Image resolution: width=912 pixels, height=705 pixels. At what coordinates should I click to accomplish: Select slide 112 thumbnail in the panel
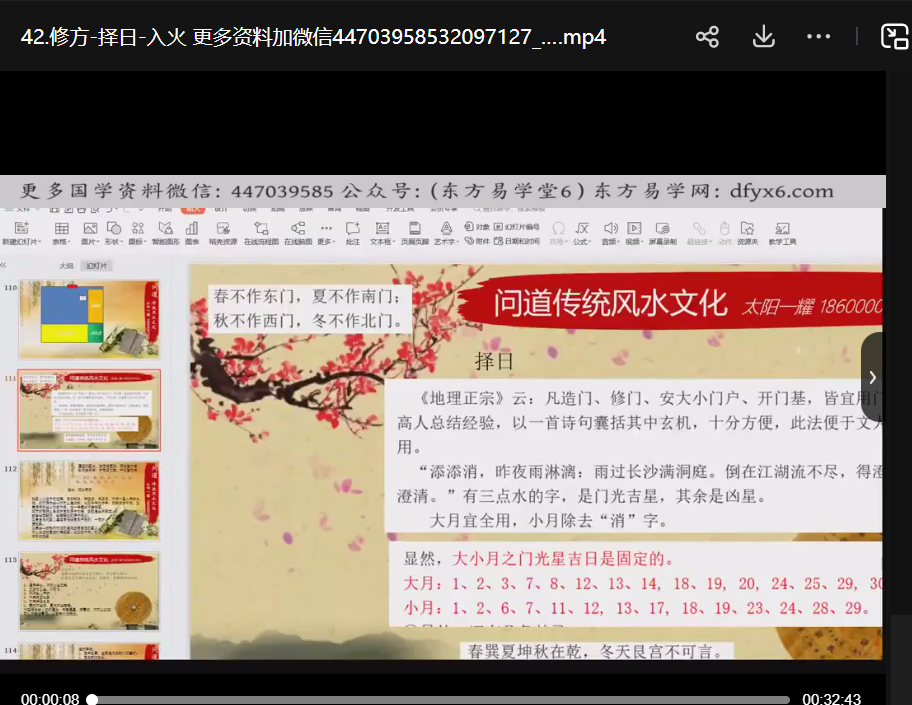[x=89, y=501]
